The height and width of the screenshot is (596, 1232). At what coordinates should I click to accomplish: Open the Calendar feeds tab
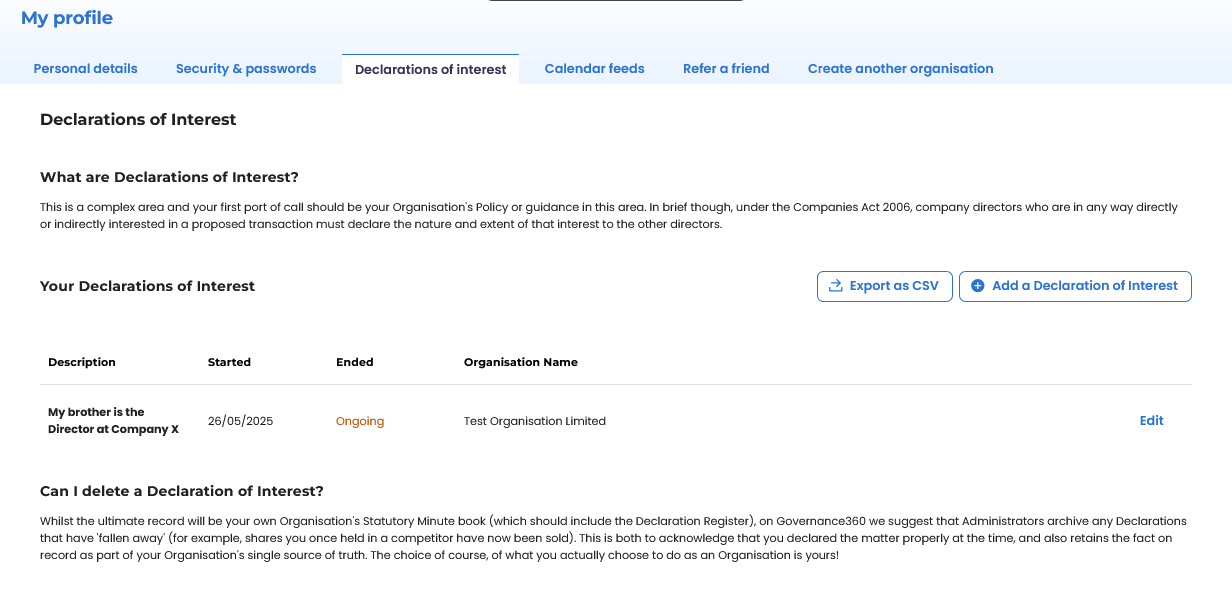pos(594,68)
